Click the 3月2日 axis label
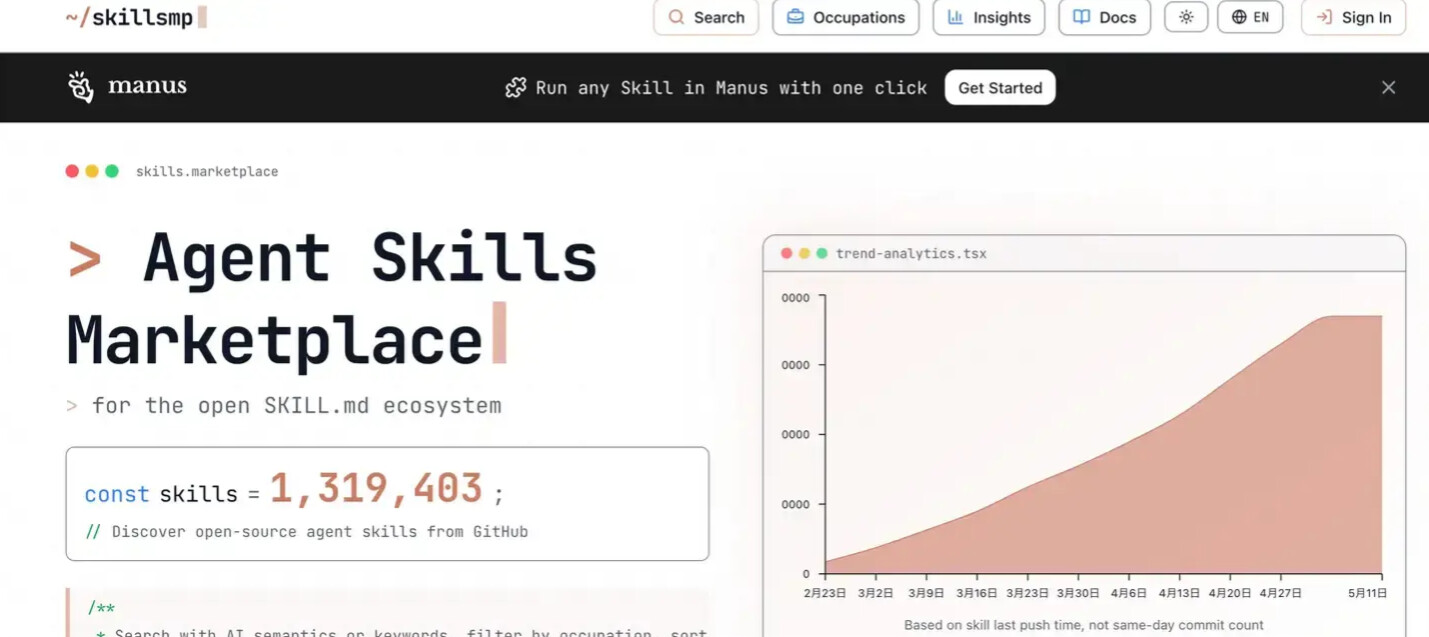 tap(875, 593)
